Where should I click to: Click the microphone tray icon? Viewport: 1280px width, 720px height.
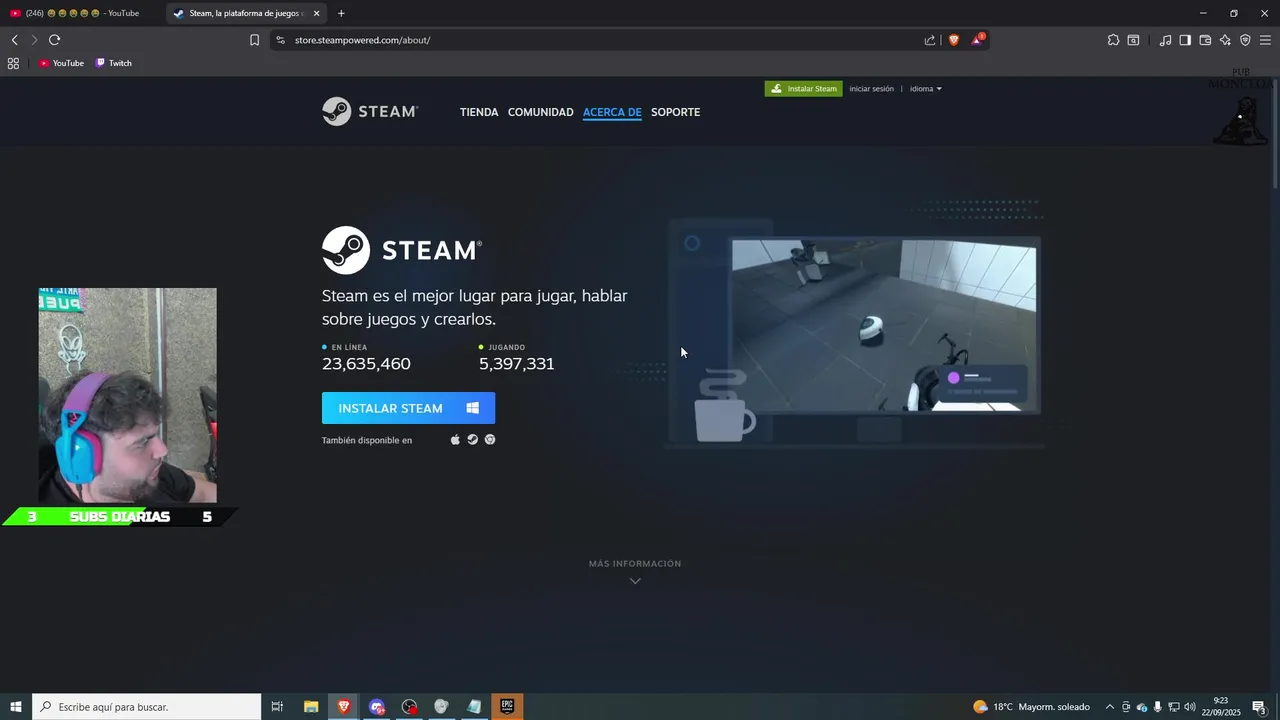(x=1158, y=707)
